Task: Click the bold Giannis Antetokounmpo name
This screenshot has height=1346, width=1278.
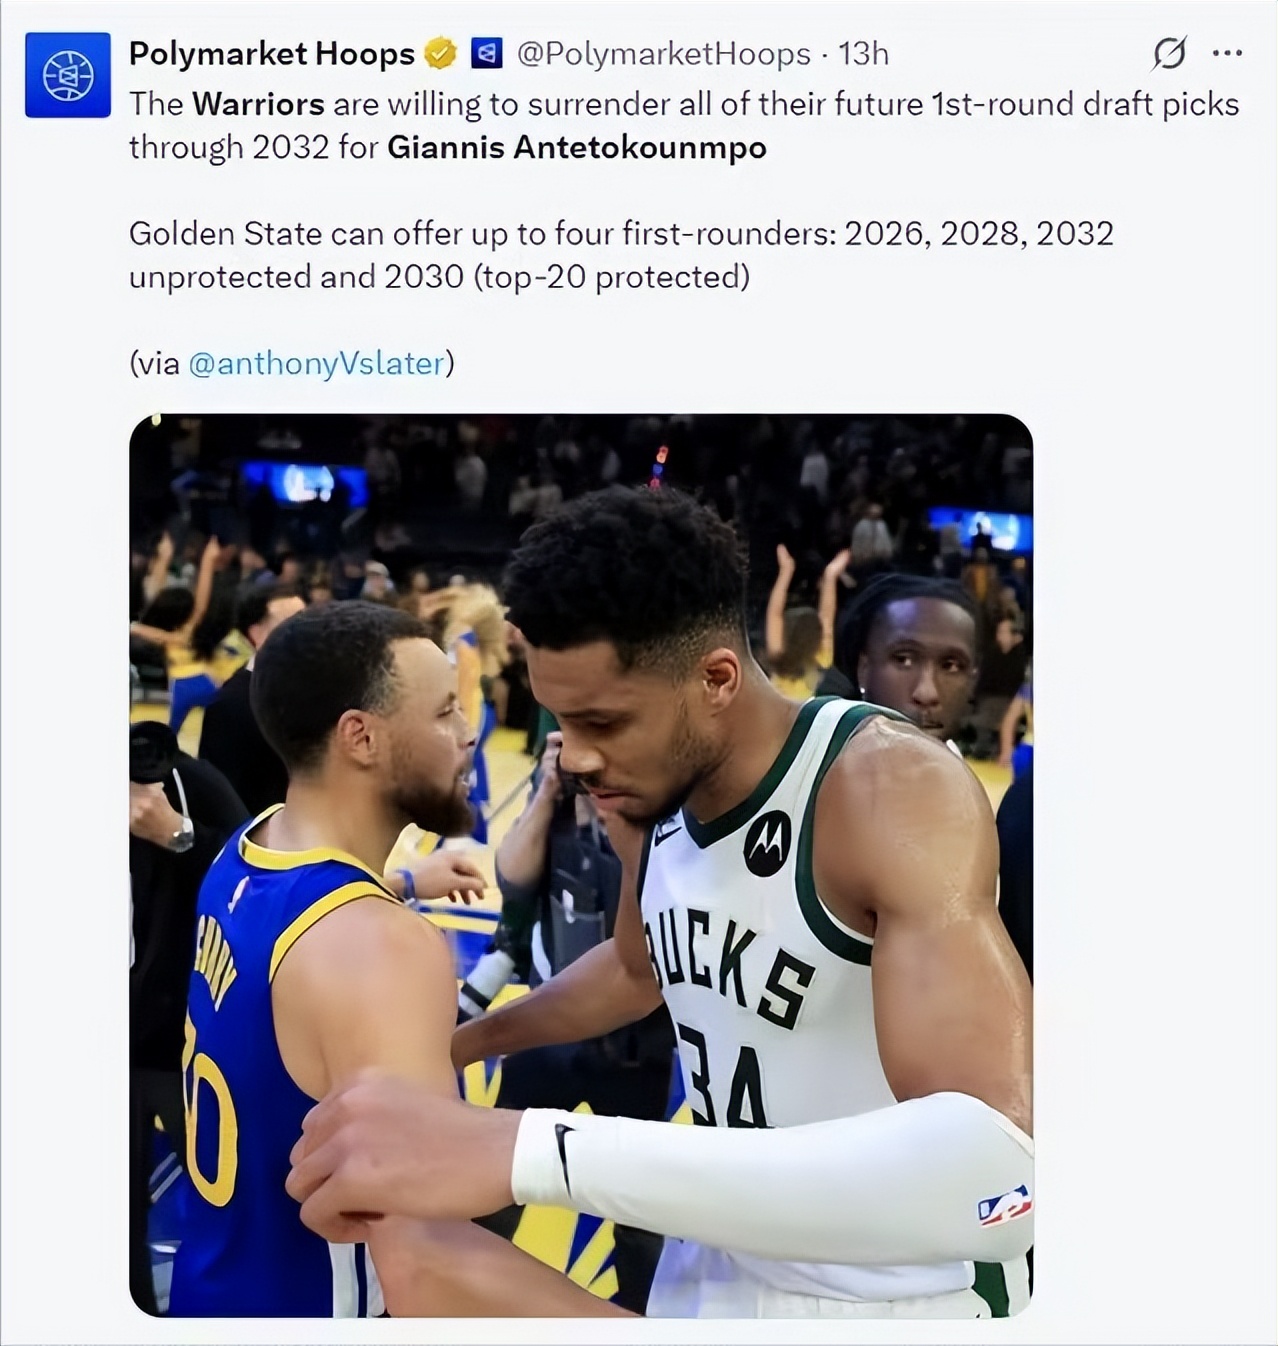Action: coord(576,148)
